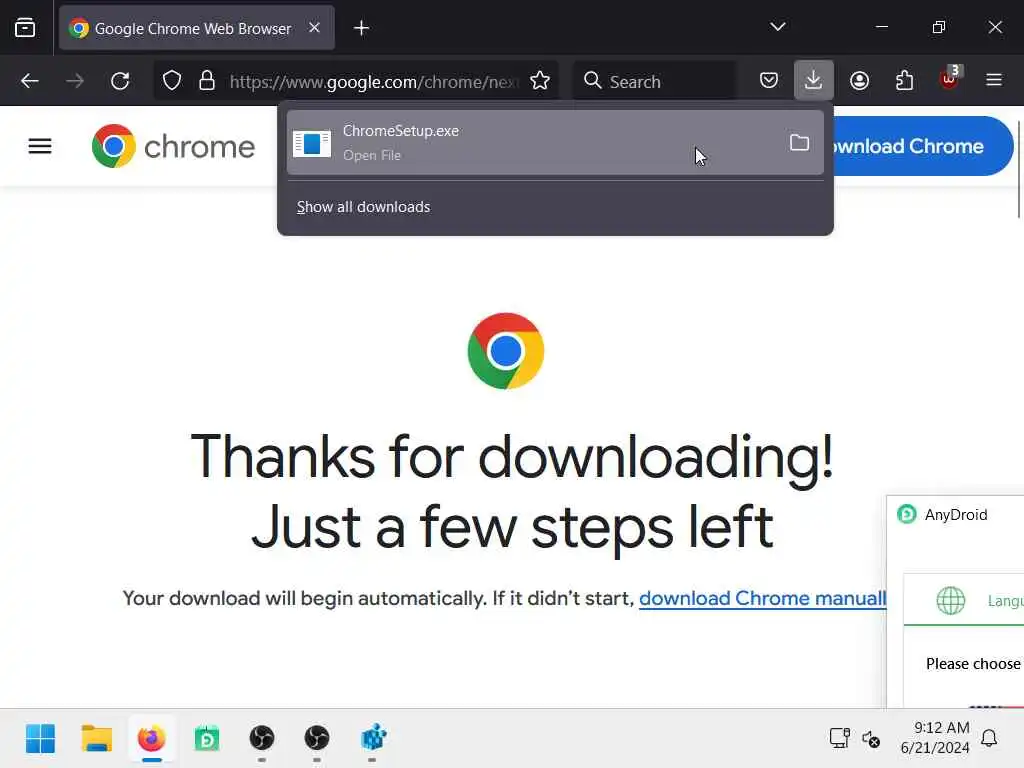The width and height of the screenshot is (1024, 768).
Task: Go back one page
Action: click(x=30, y=81)
